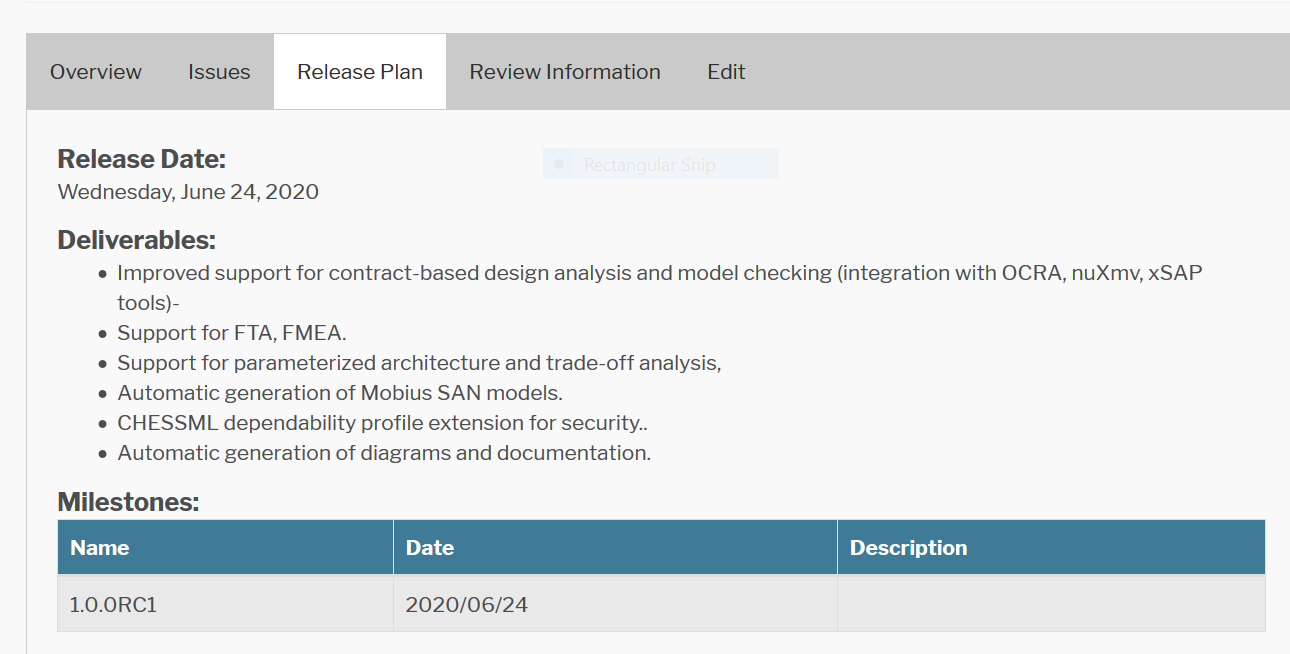This screenshot has width=1290, height=654.
Task: Open the Overview tab
Action: tap(96, 72)
